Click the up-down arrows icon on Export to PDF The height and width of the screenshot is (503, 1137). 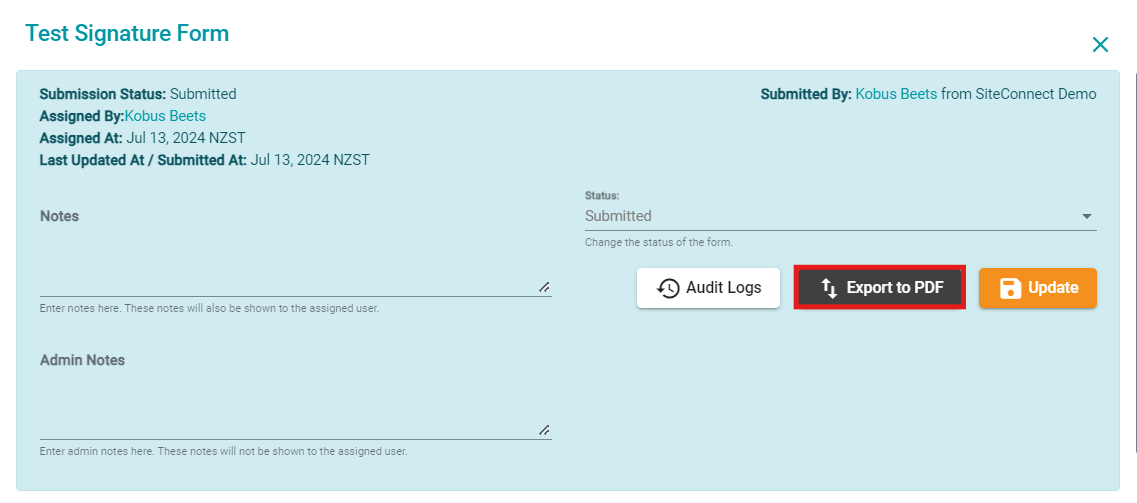(x=830, y=288)
